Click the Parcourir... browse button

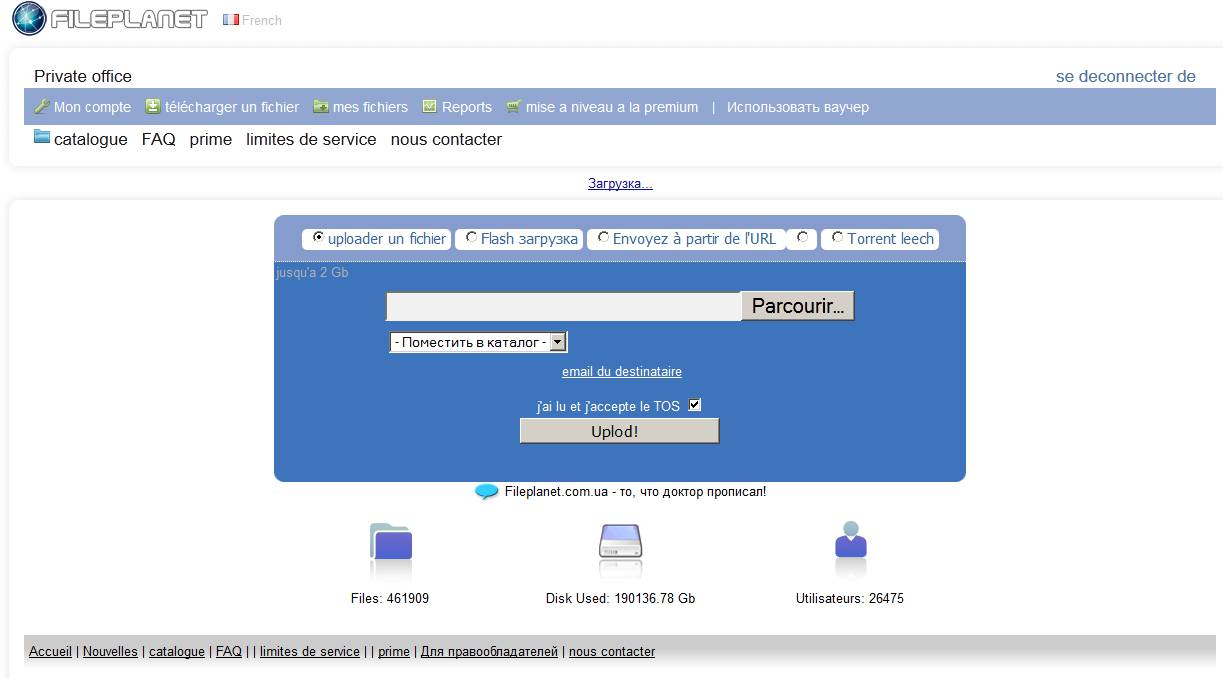coord(797,306)
